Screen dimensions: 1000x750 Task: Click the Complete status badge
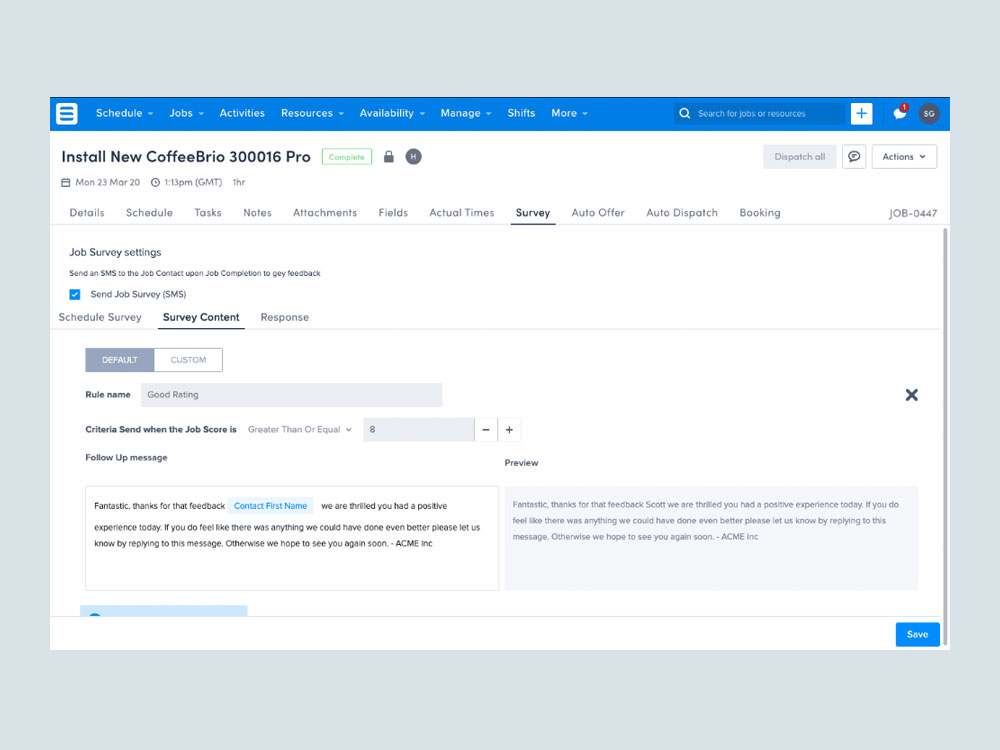346,157
